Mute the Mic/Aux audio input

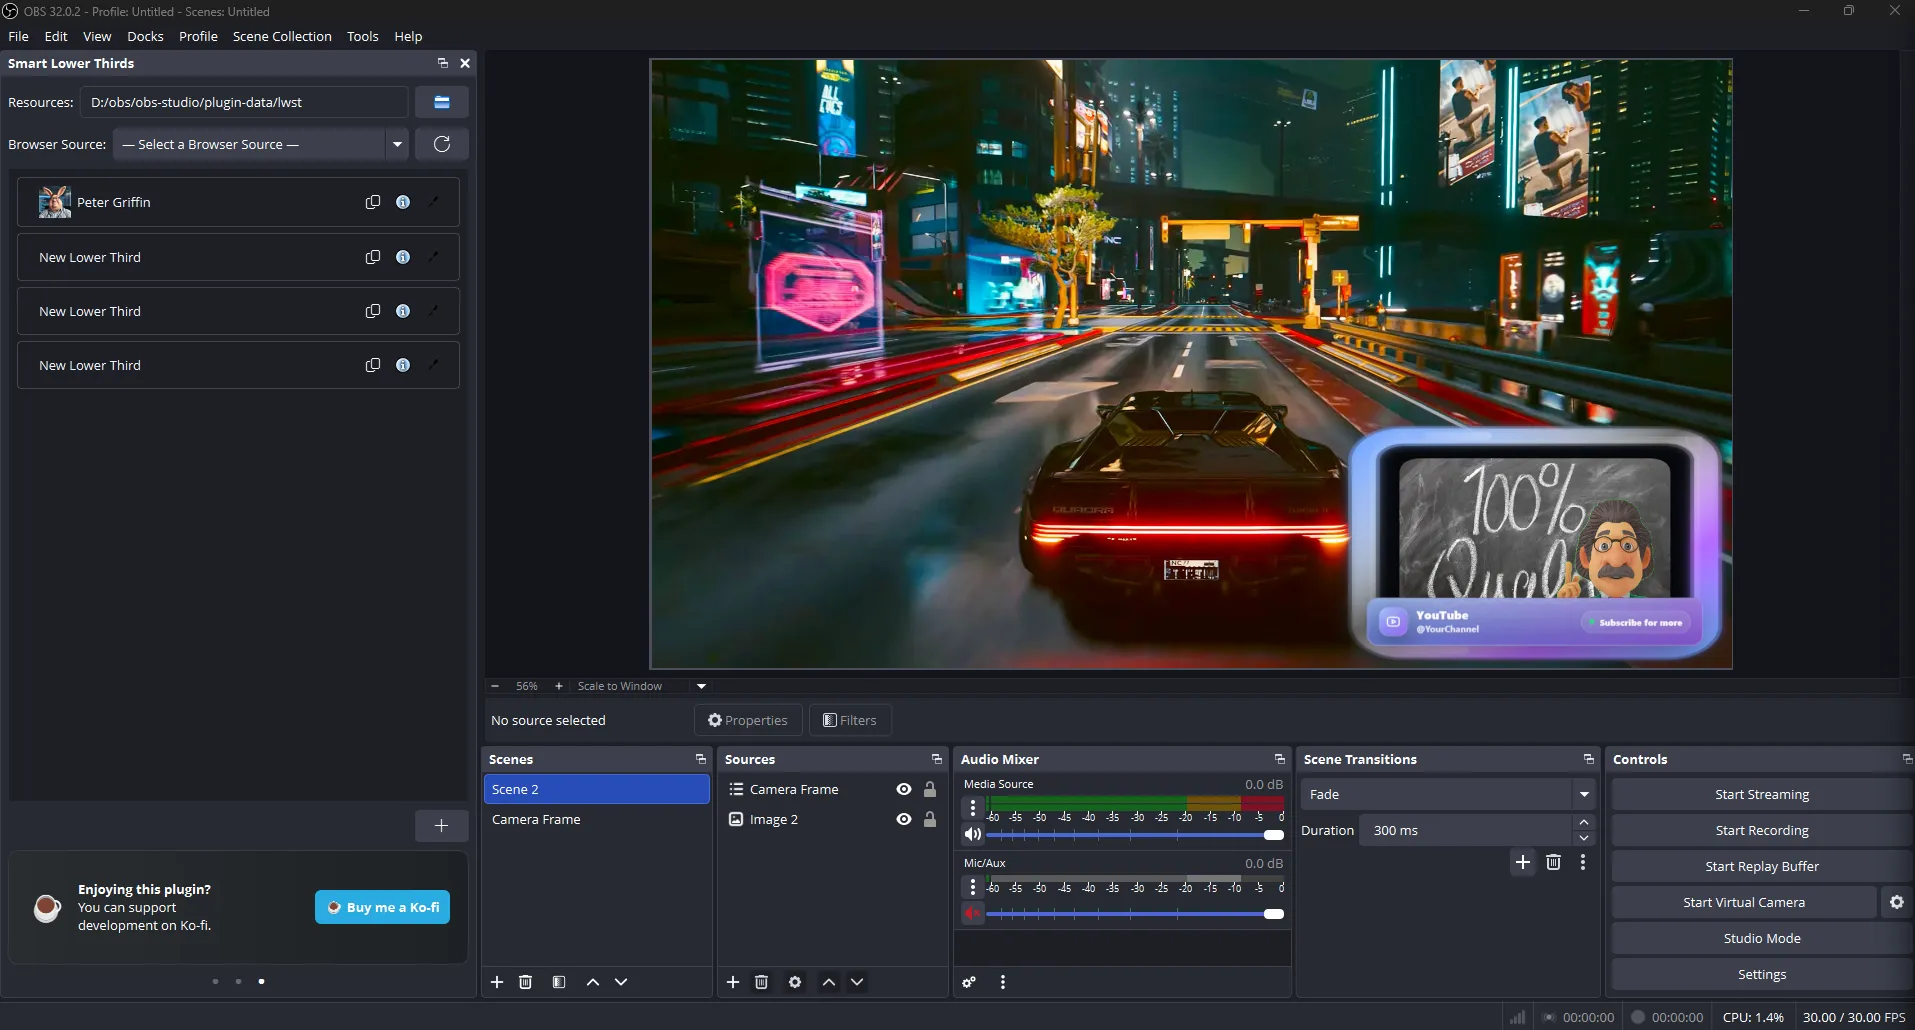coord(973,913)
